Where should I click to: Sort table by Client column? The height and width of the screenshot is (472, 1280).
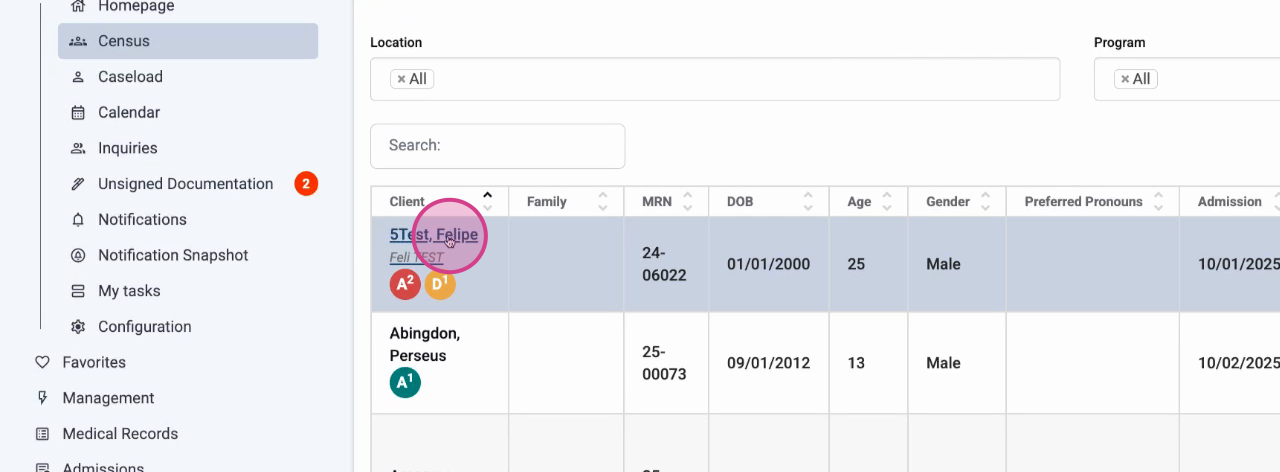pyautogui.click(x=440, y=201)
